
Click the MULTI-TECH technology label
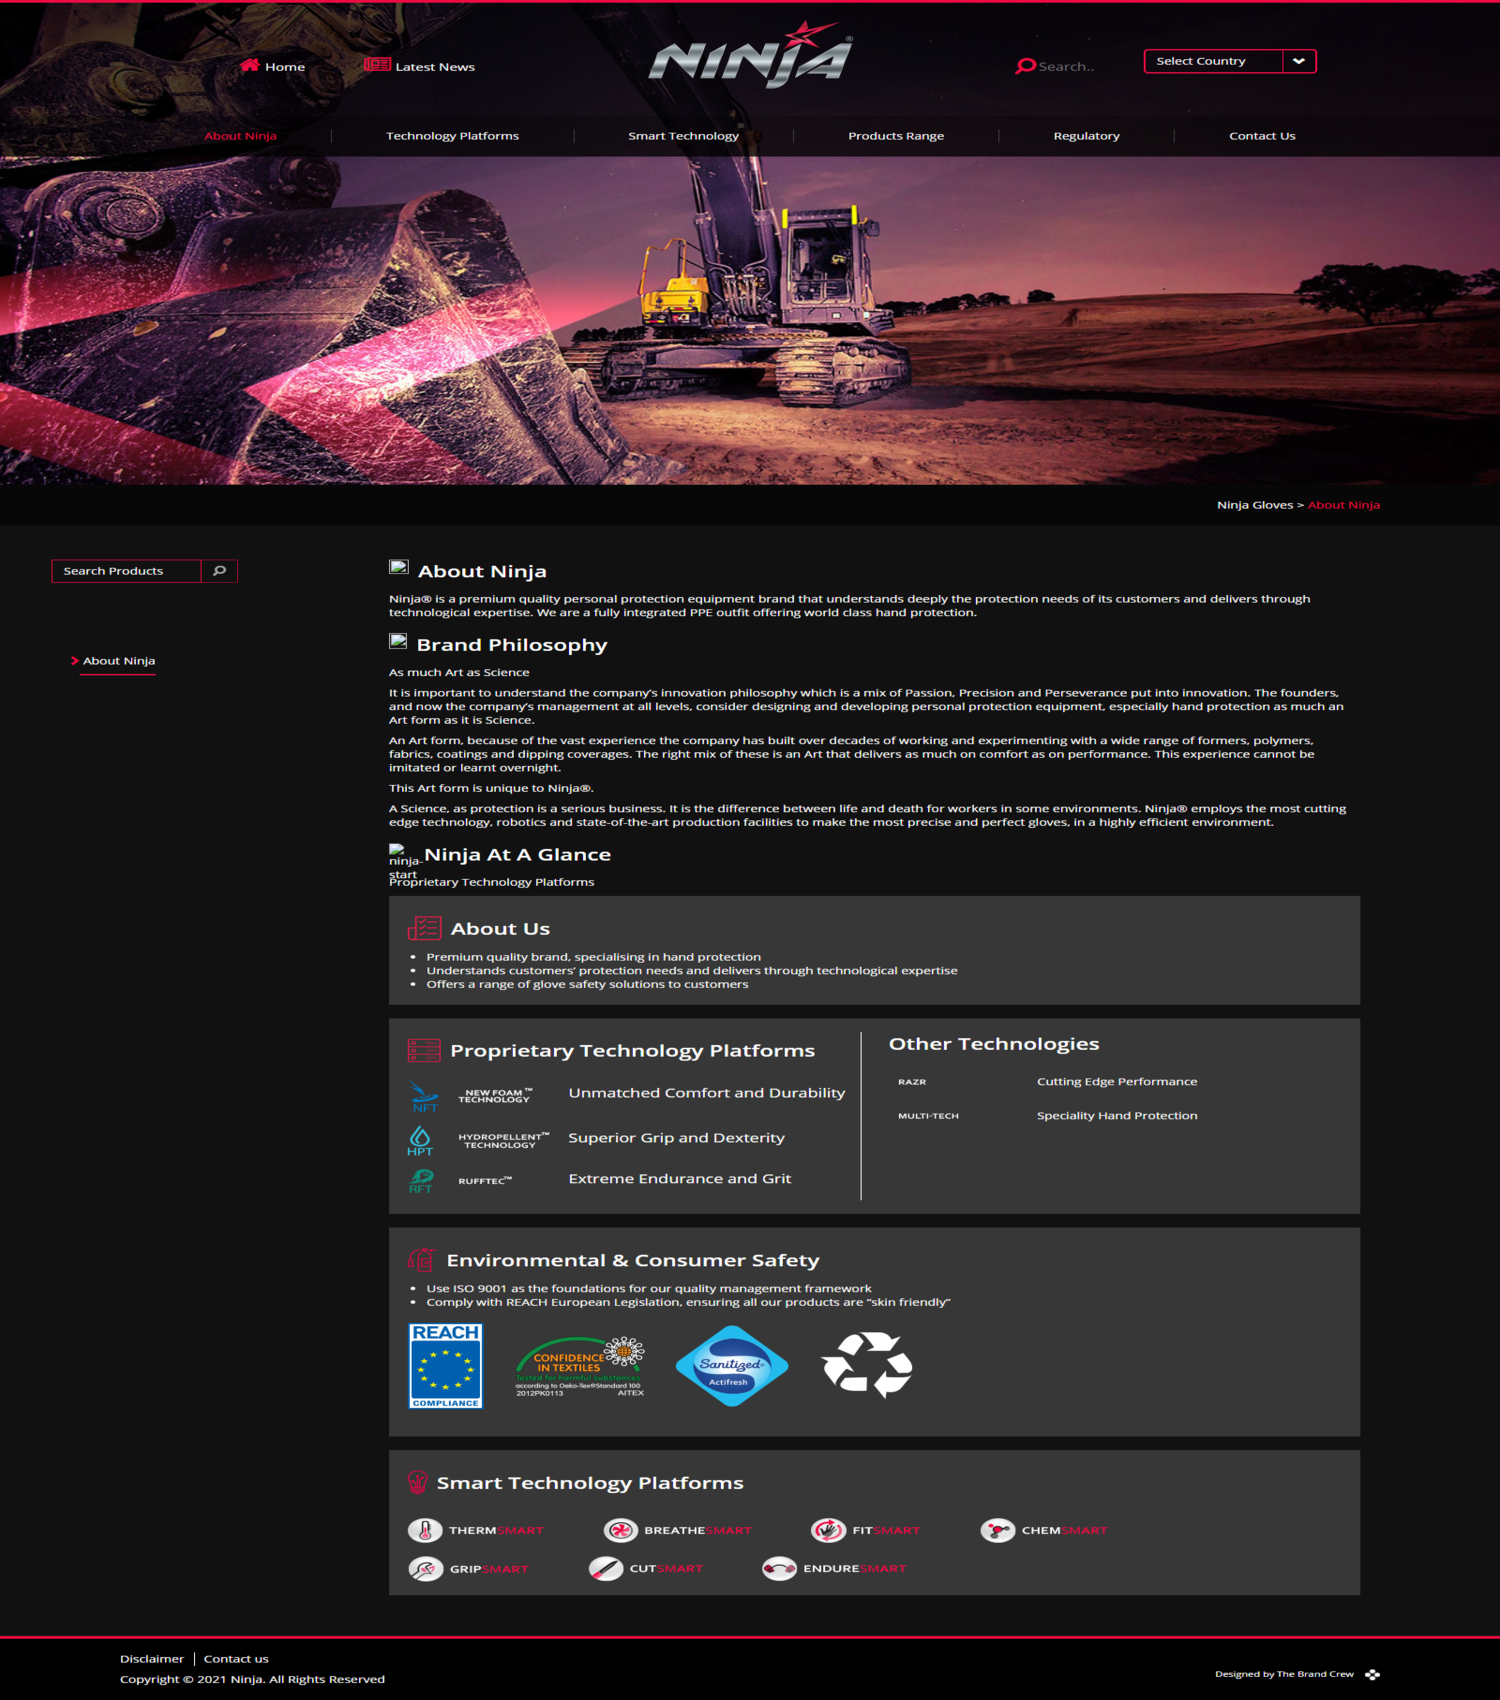tap(928, 1116)
